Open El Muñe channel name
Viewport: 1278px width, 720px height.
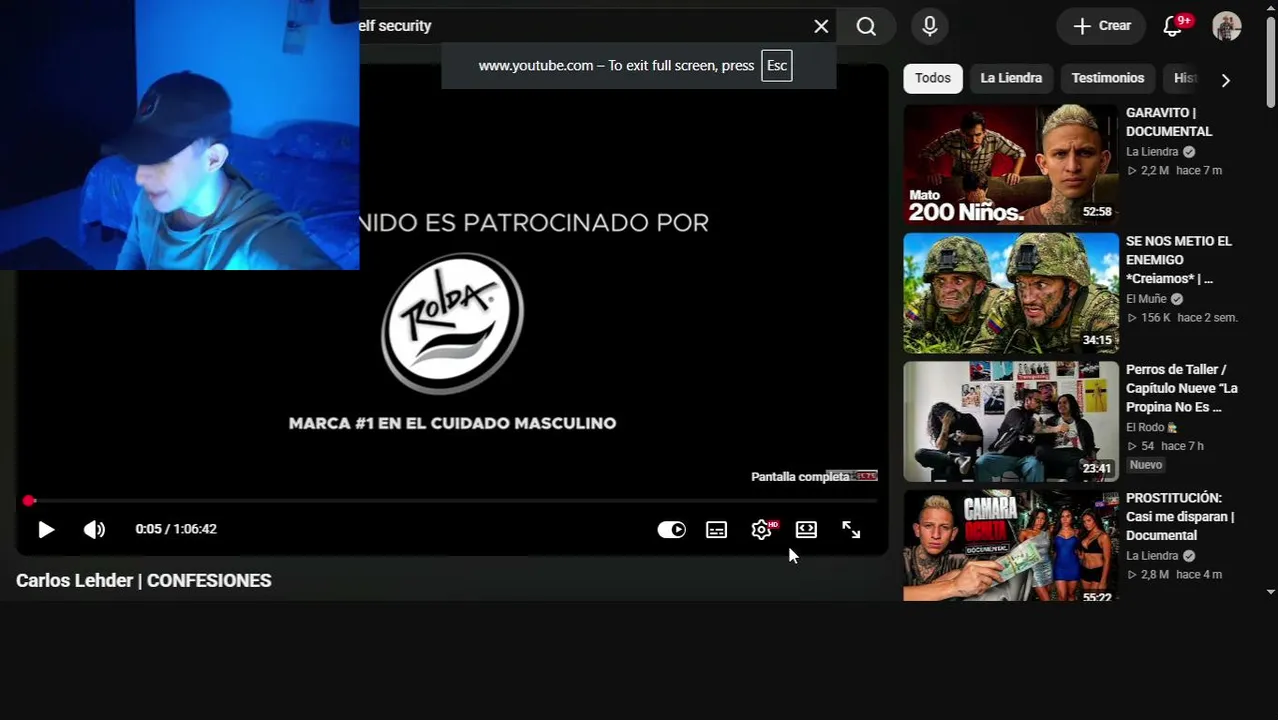(x=1147, y=299)
